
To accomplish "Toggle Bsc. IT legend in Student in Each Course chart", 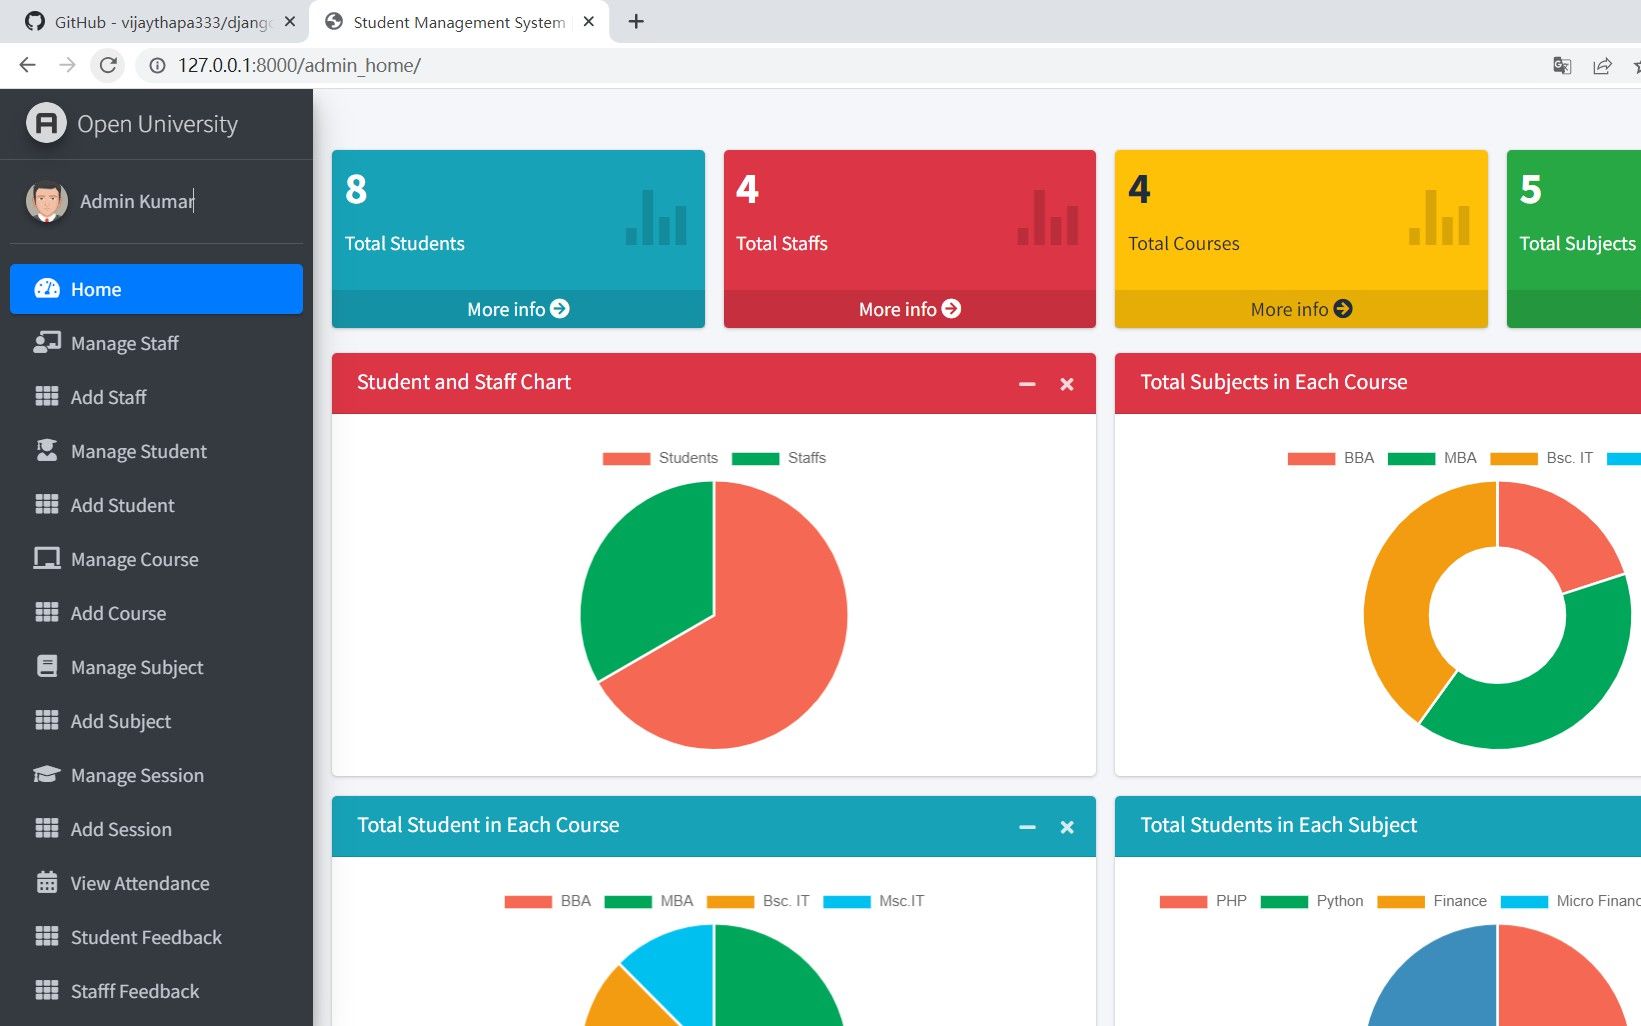I will pos(758,901).
